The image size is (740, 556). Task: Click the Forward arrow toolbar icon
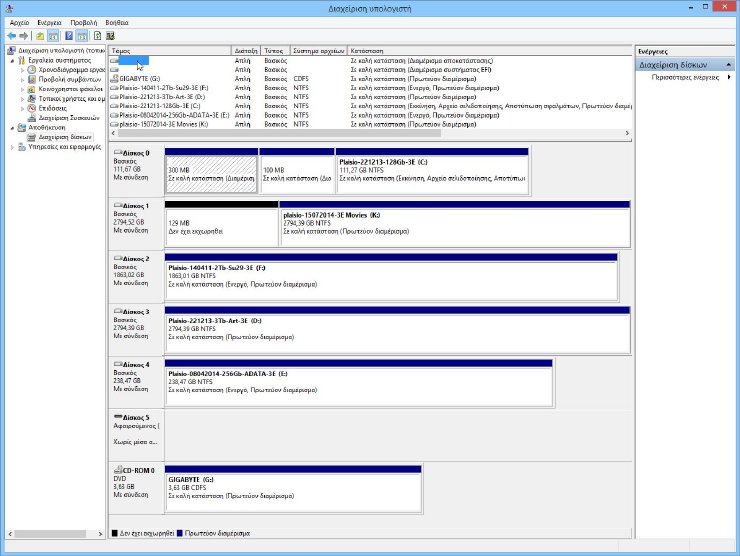point(23,36)
